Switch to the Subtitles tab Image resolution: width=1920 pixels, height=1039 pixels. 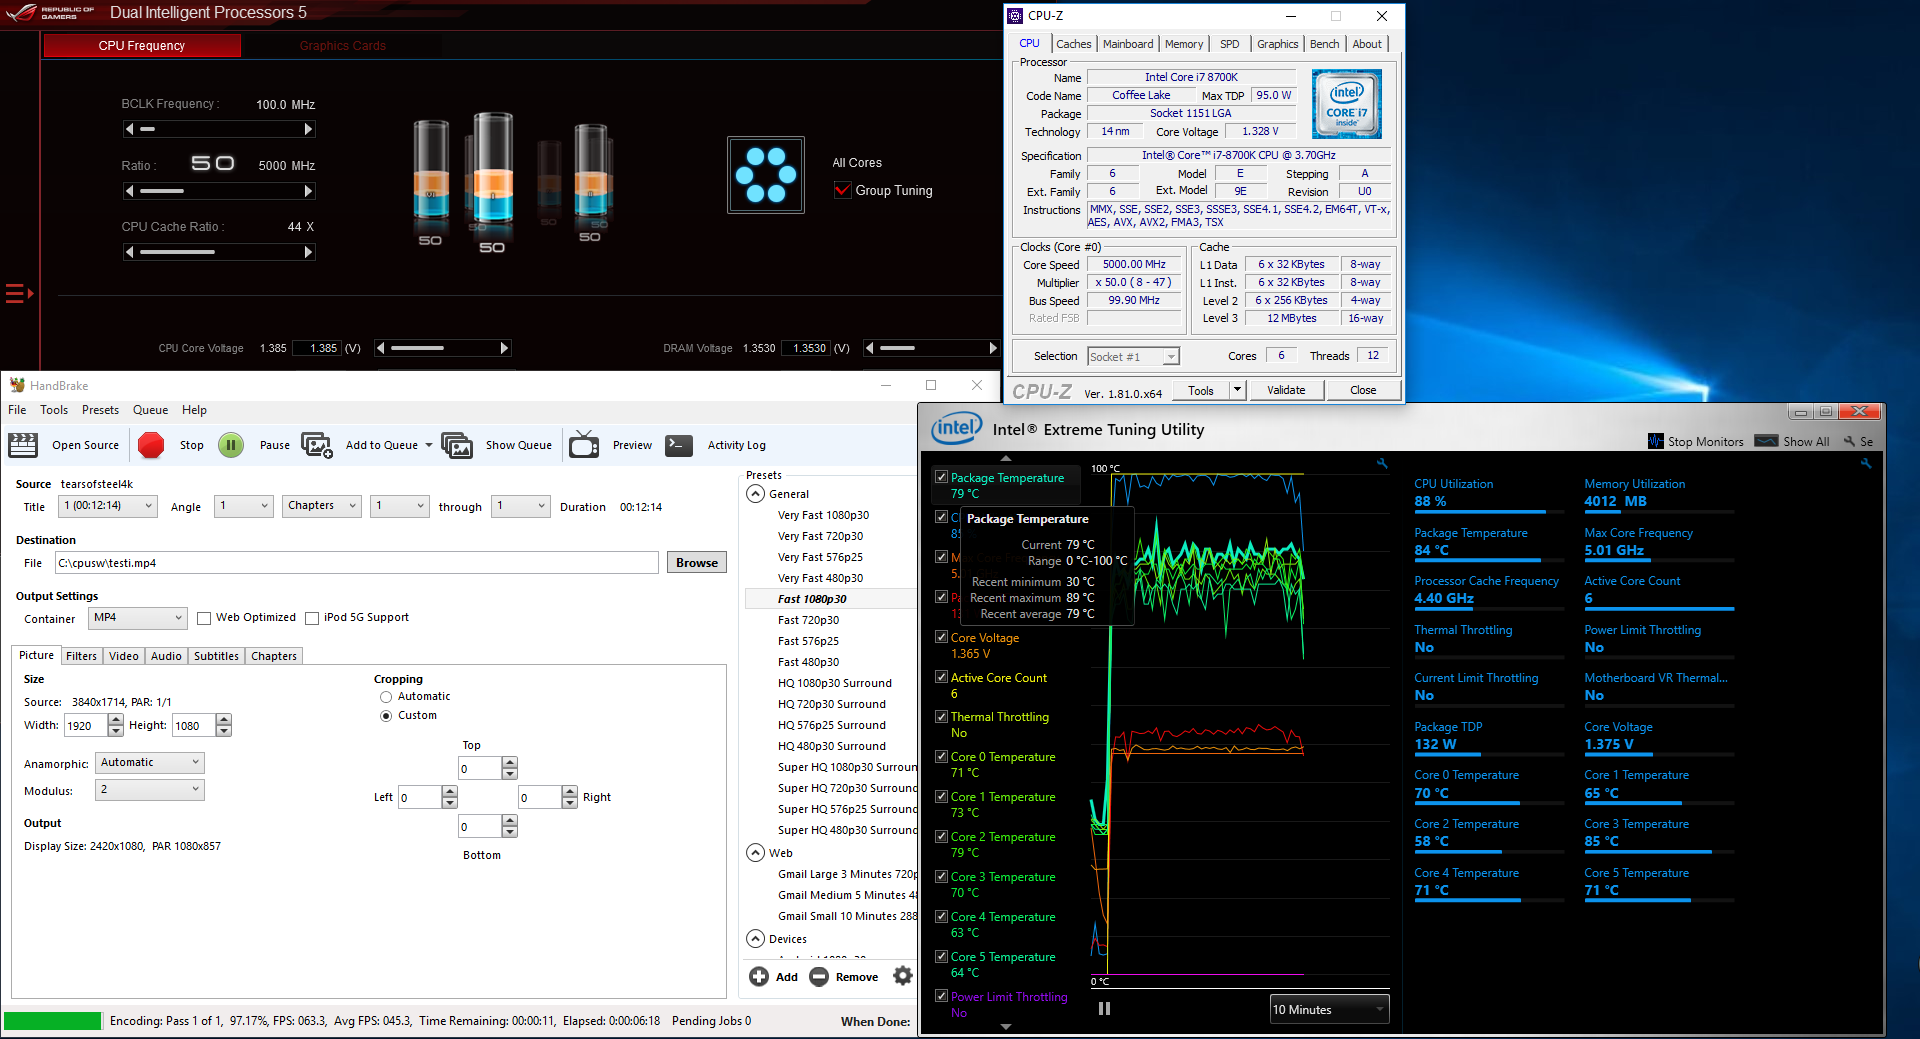pos(216,656)
